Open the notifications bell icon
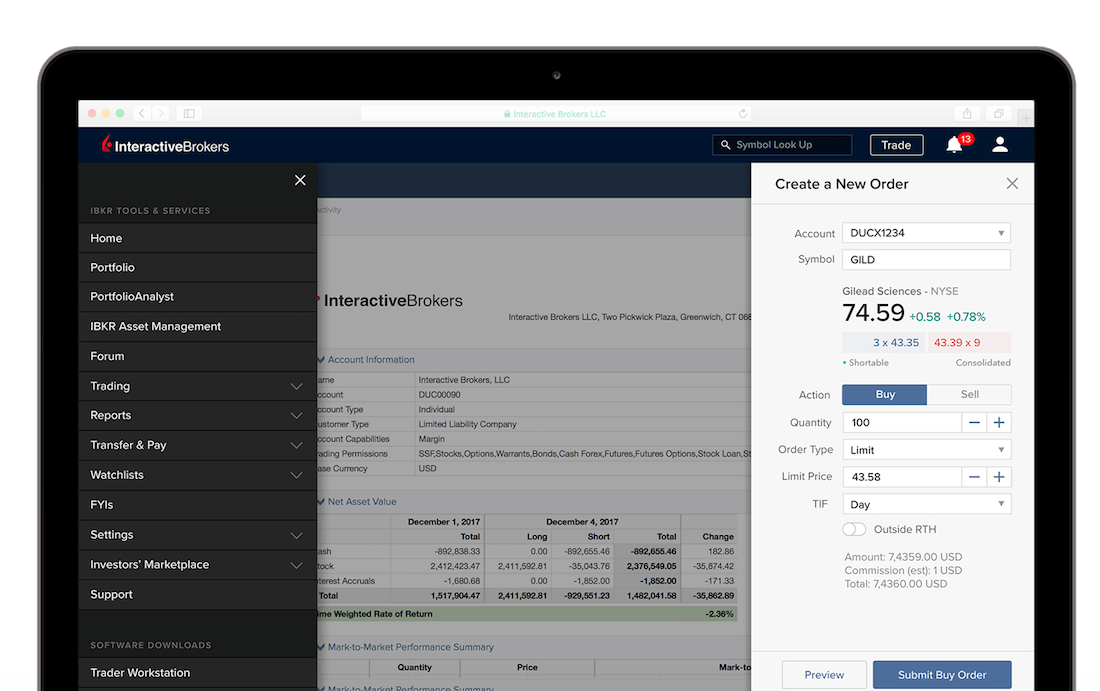Screen dimensions: 1100x691 click(954, 145)
